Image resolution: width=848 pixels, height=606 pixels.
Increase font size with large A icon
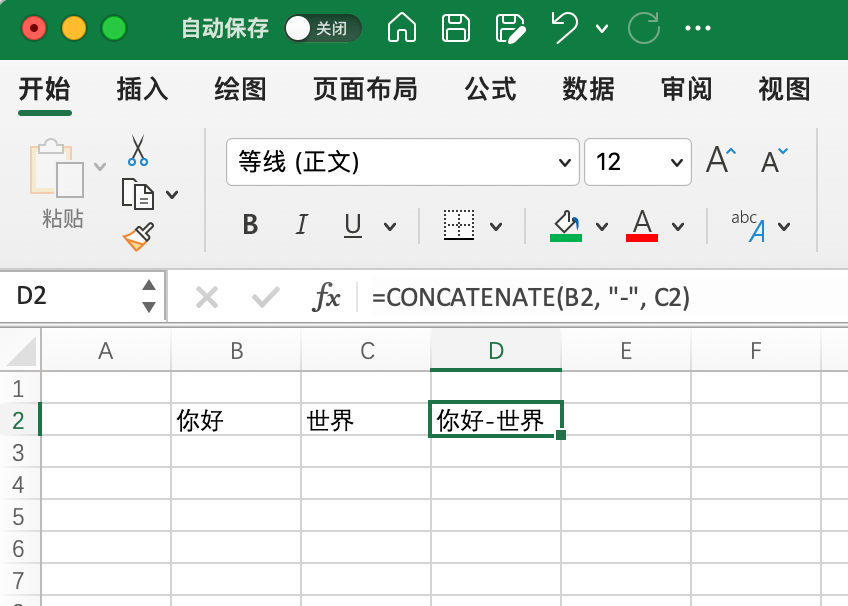tap(720, 161)
